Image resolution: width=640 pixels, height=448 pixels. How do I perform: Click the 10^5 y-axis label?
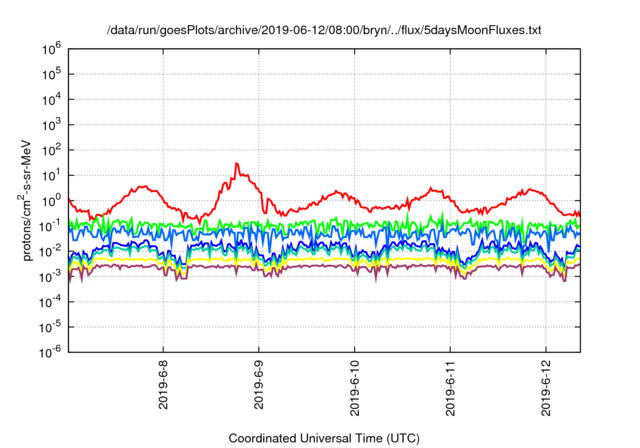point(52,75)
